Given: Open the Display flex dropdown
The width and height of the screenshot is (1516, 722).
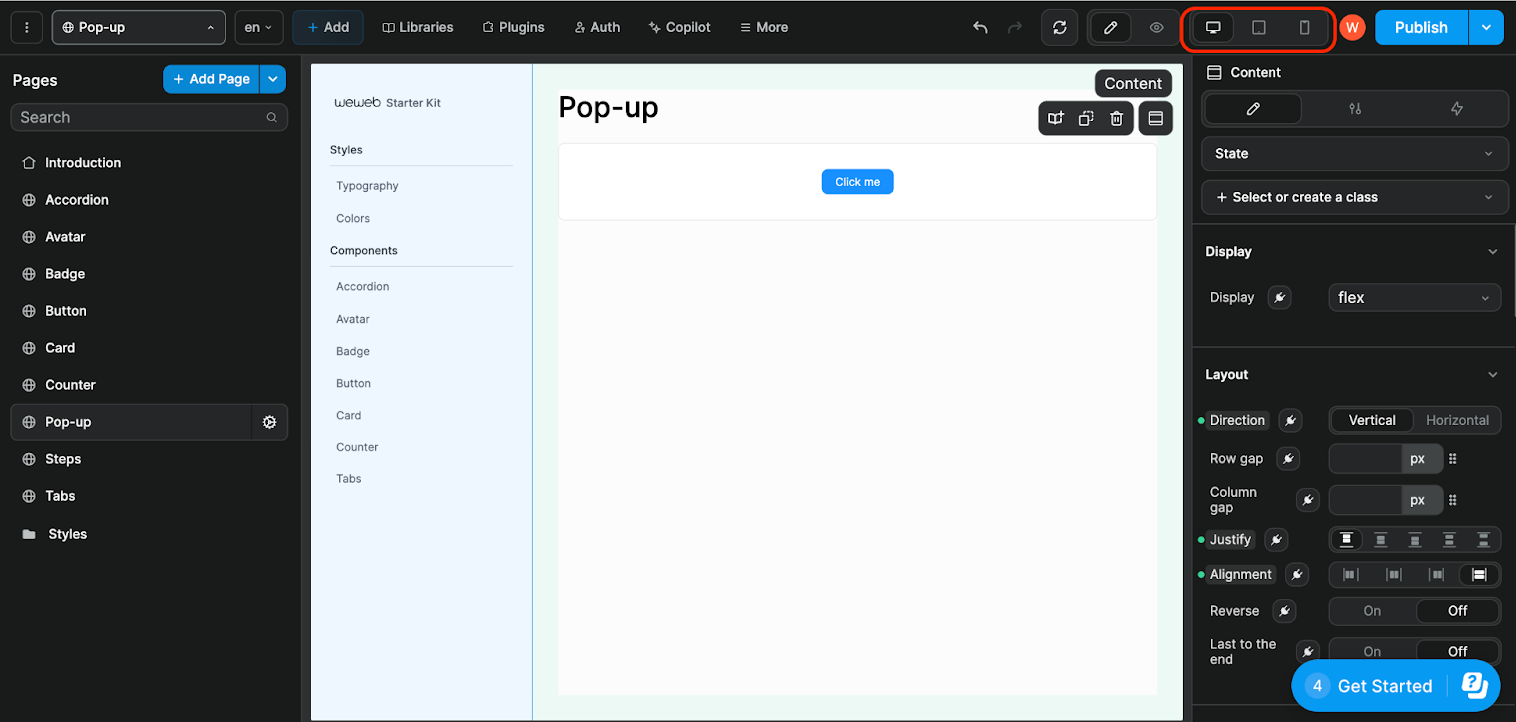Looking at the screenshot, I should coord(1414,297).
